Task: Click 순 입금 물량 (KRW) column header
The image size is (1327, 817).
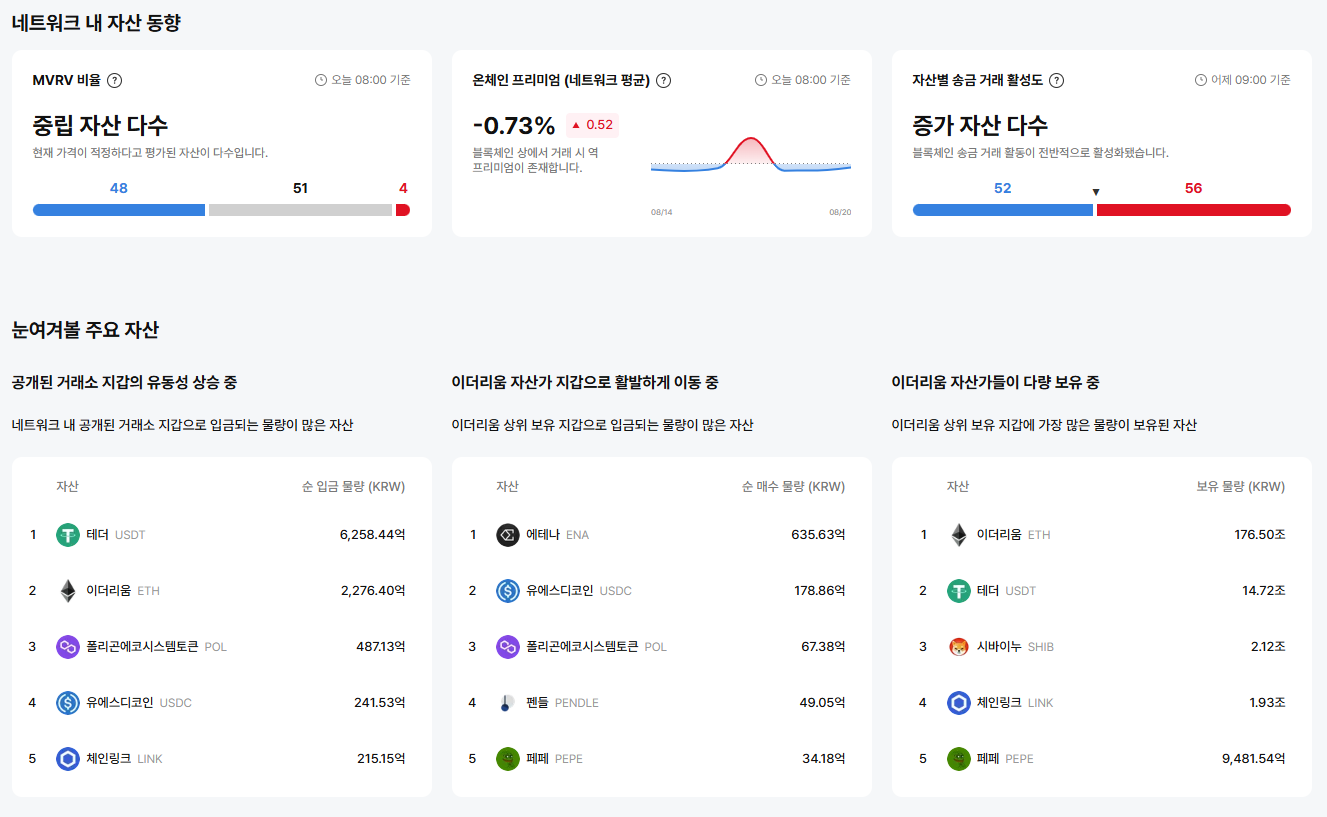Action: (x=353, y=487)
